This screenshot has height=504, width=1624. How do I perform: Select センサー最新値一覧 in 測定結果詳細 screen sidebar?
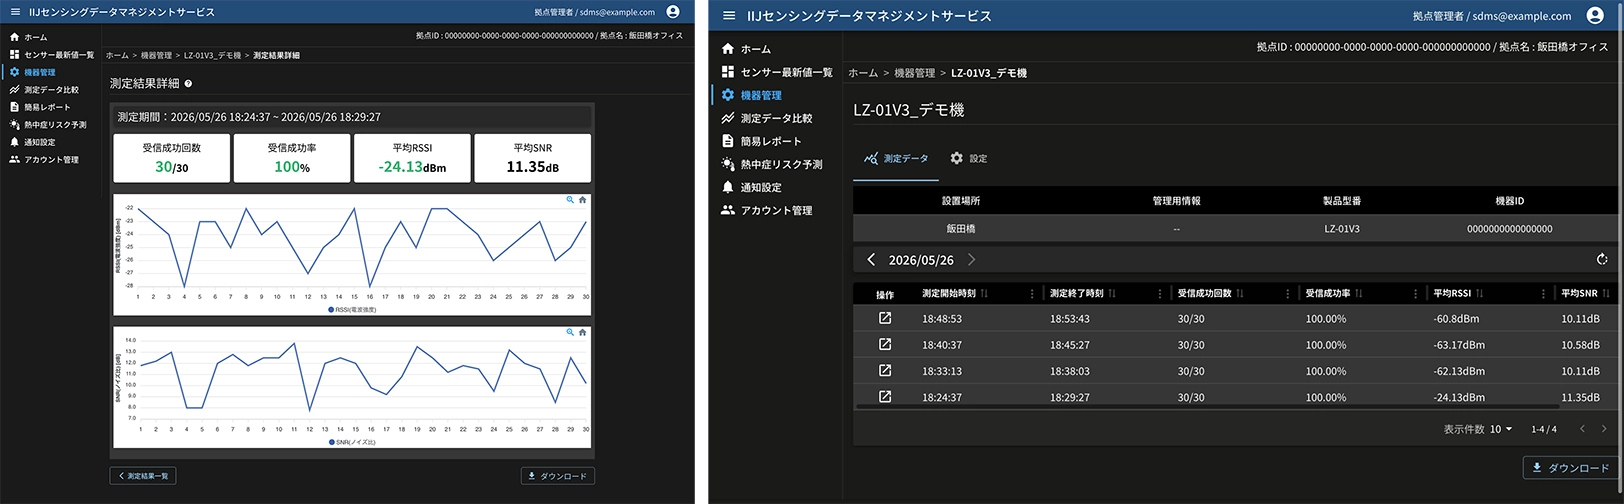click(50, 55)
